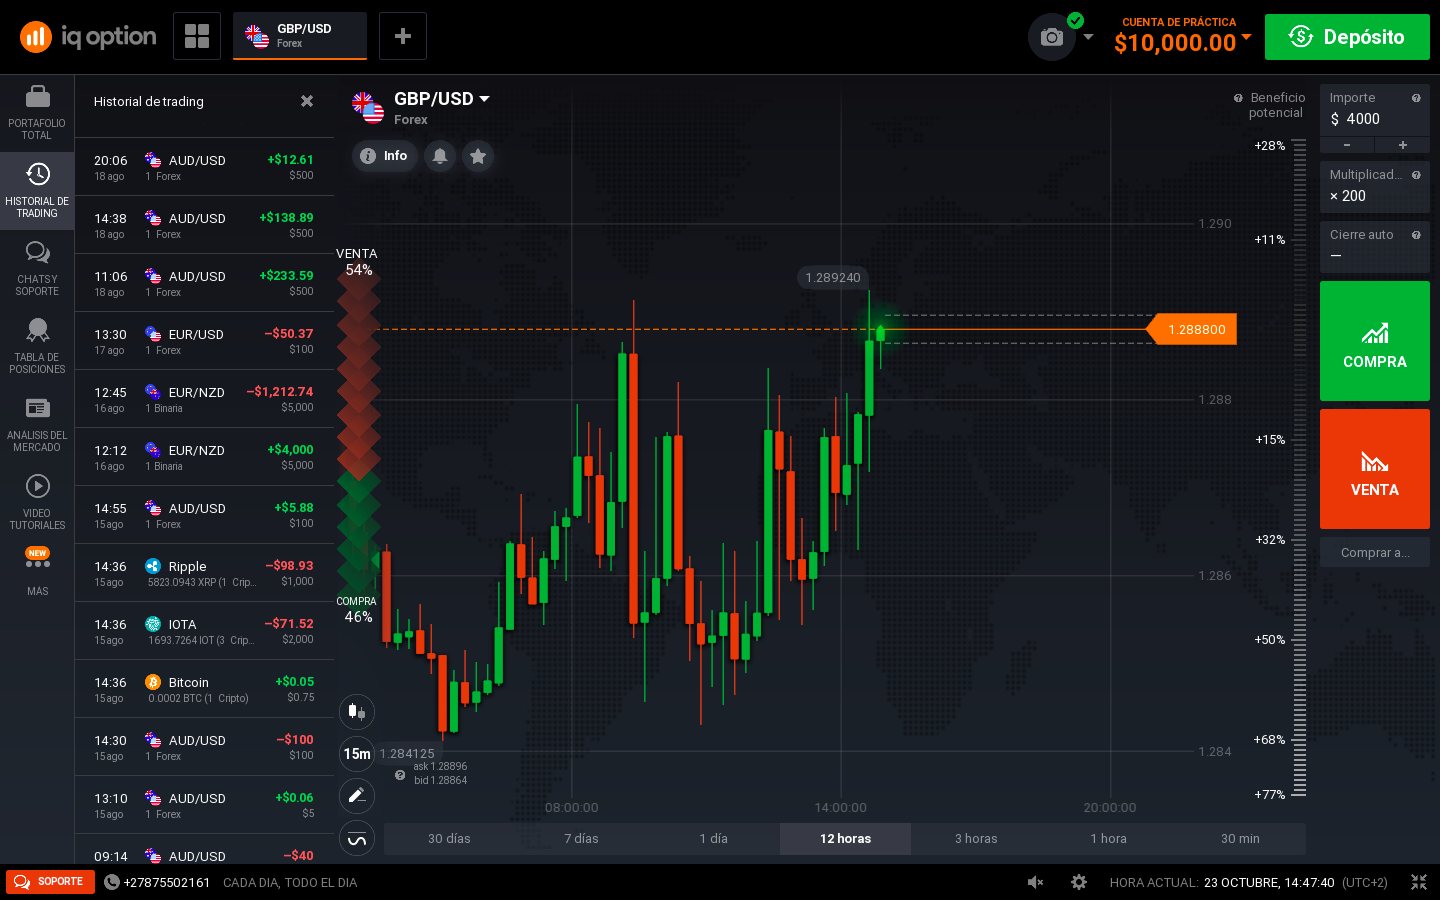This screenshot has height=900, width=1440.
Task: Select the 1 hora time range
Action: coord(1108,839)
